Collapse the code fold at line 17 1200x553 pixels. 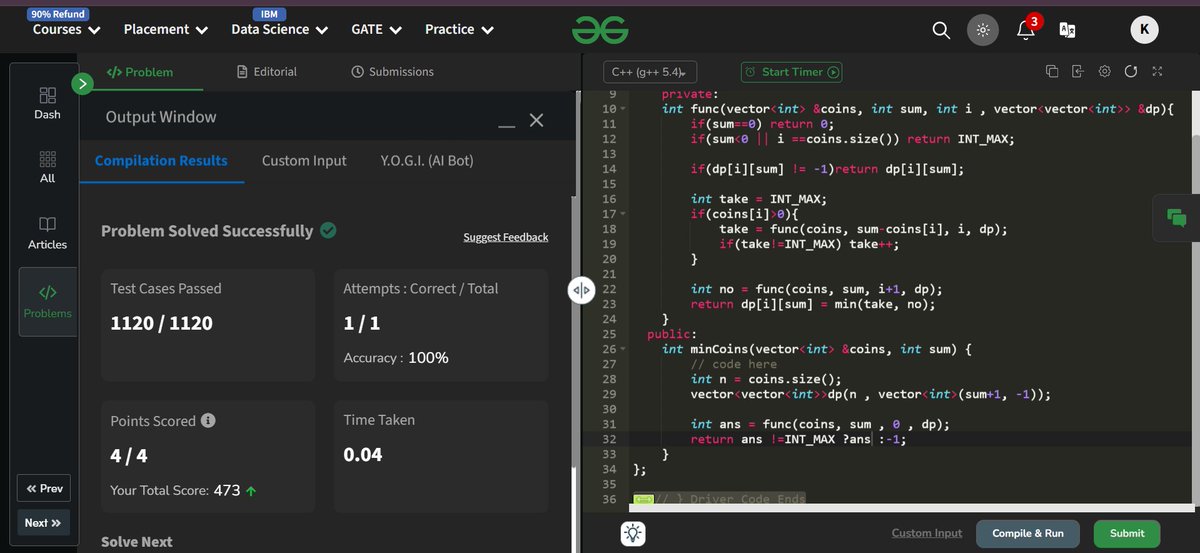(622, 214)
